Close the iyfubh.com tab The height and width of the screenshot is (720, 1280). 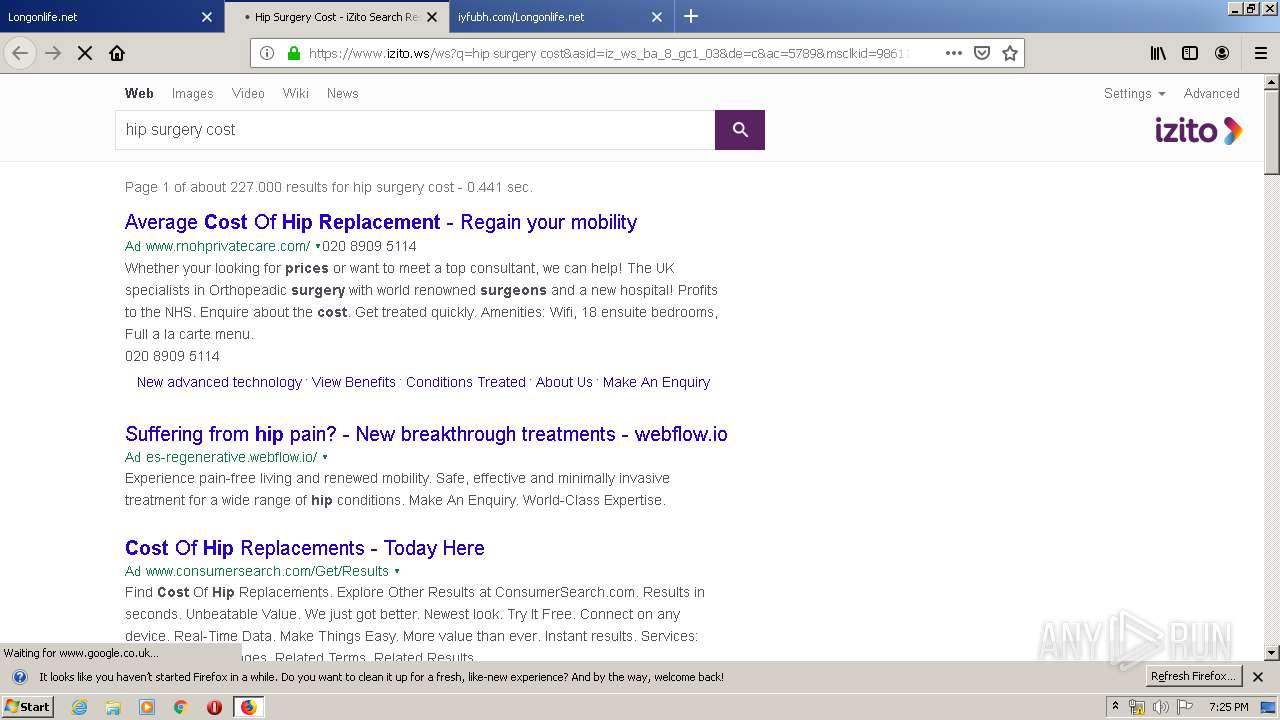[x=657, y=17]
